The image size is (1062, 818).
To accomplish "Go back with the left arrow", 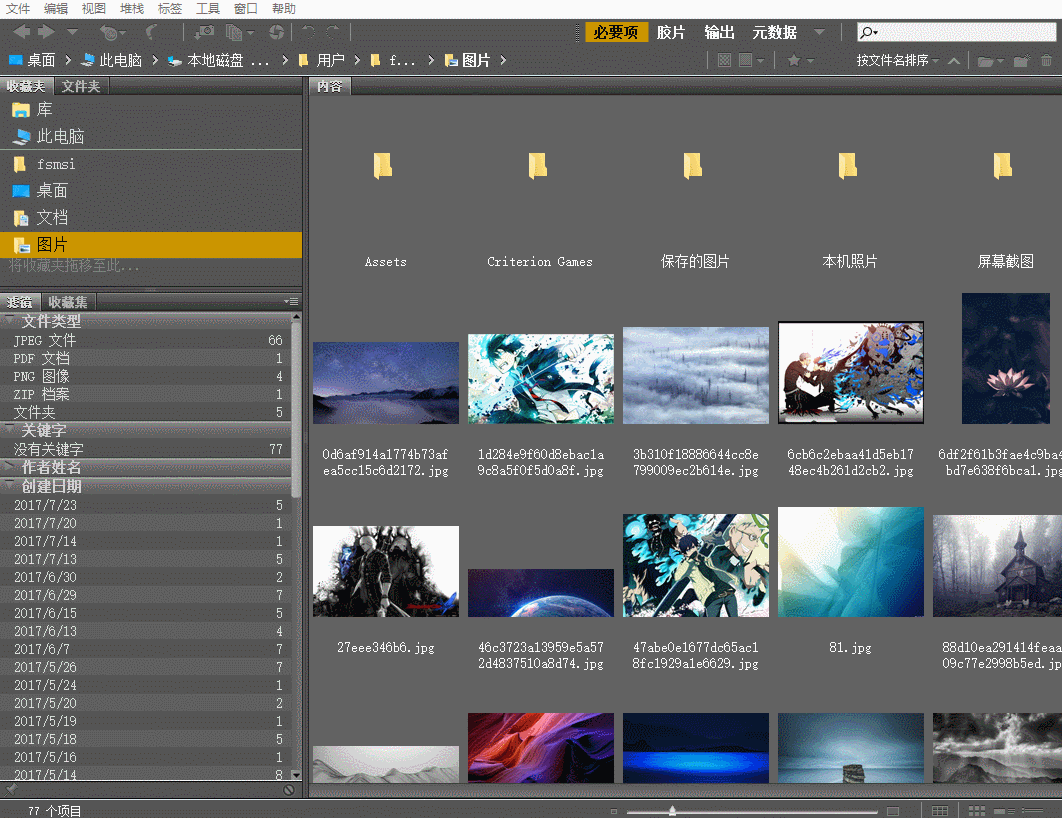I will (x=21, y=33).
